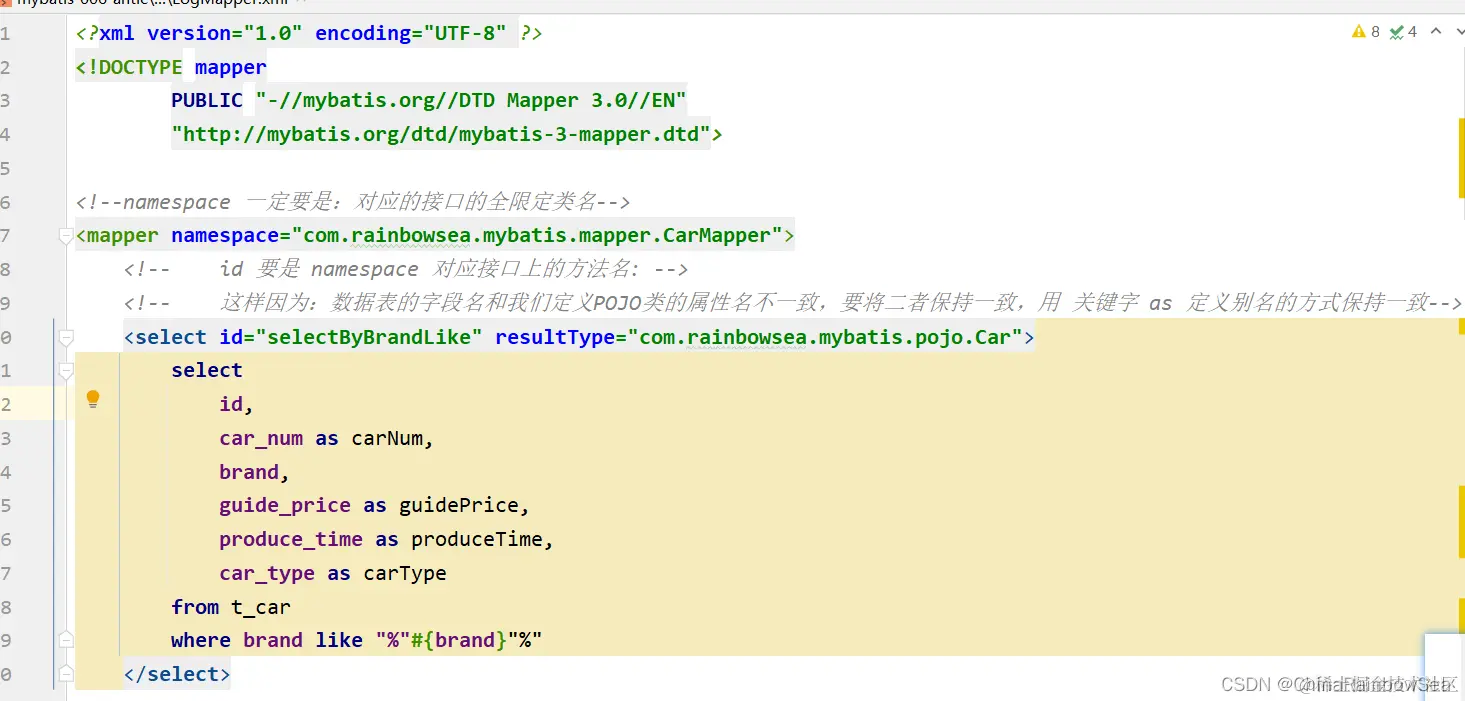
Task: Click the table name t_car
Action: coord(261,607)
